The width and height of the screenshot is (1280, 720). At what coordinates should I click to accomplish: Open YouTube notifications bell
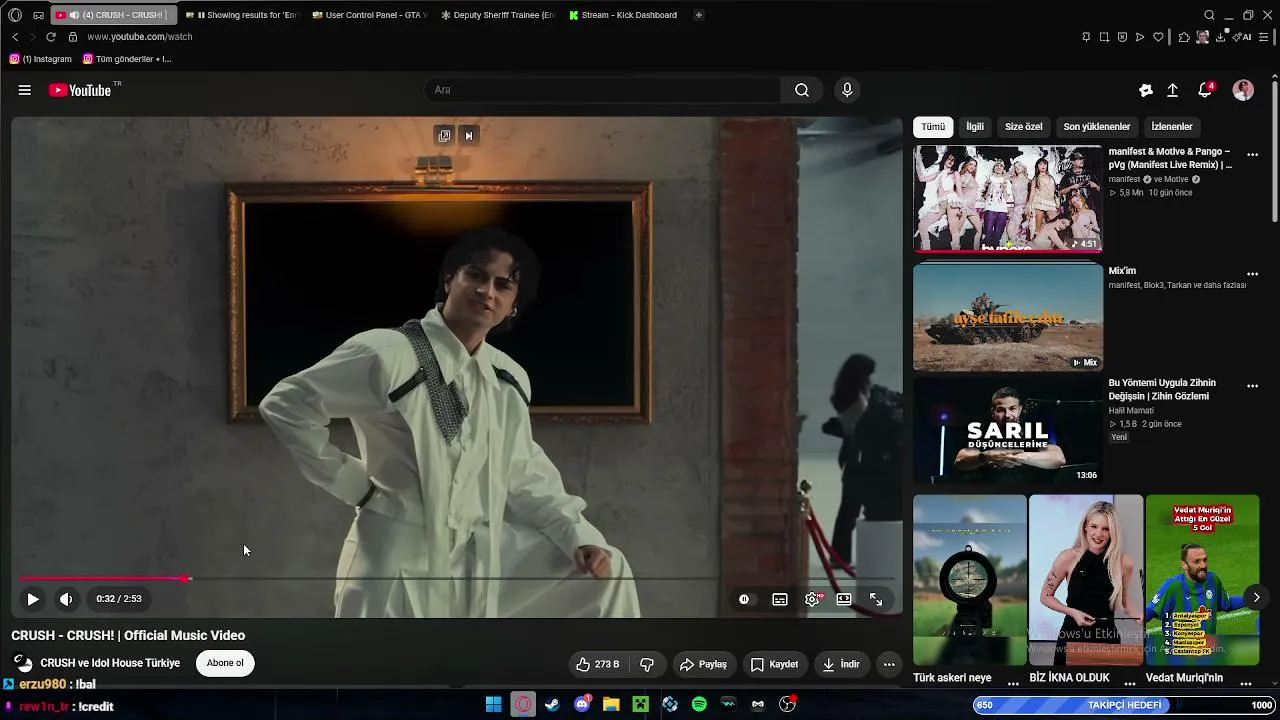pos(1205,90)
